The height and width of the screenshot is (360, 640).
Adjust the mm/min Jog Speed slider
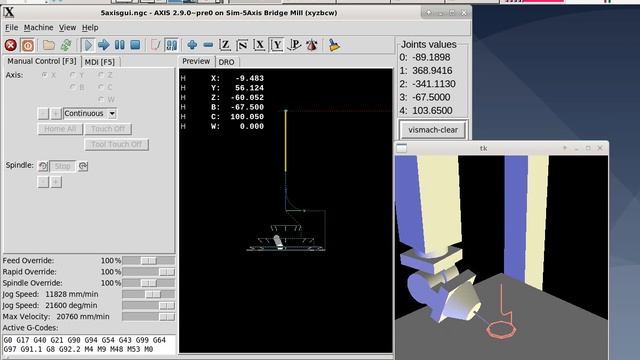coord(149,294)
